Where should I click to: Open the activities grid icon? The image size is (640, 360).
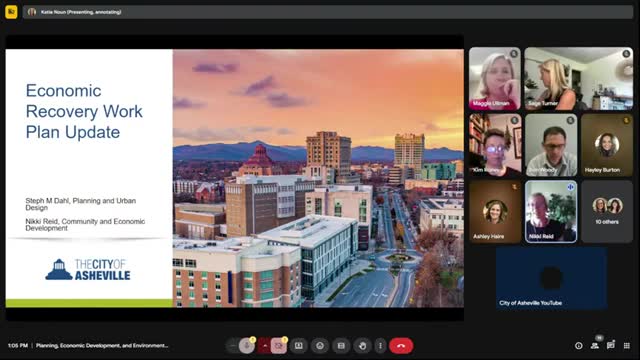click(627, 346)
